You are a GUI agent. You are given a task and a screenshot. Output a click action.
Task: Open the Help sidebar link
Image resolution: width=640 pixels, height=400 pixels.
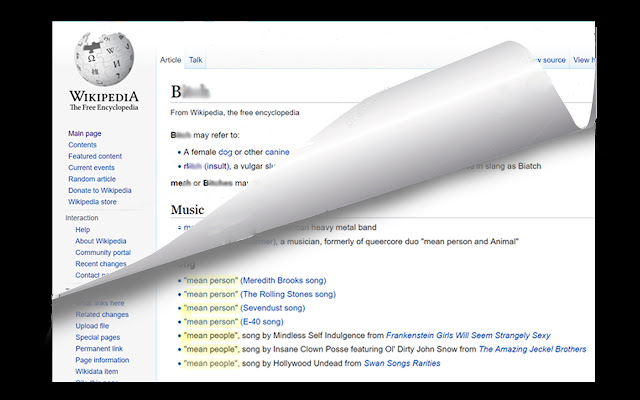click(x=82, y=230)
